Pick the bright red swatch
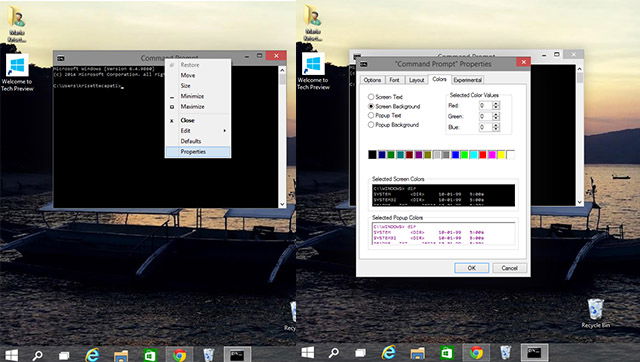Image resolution: width=640 pixels, height=362 pixels. coord(482,155)
